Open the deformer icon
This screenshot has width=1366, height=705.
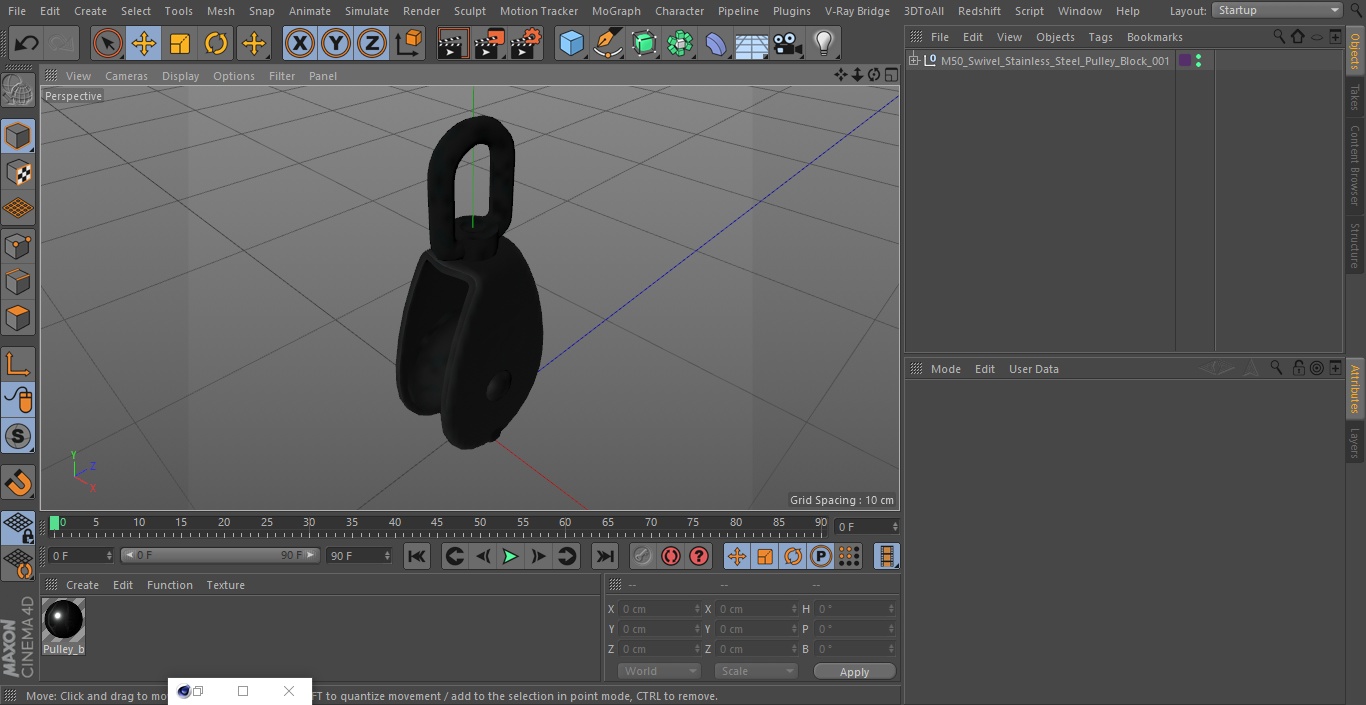(x=716, y=43)
